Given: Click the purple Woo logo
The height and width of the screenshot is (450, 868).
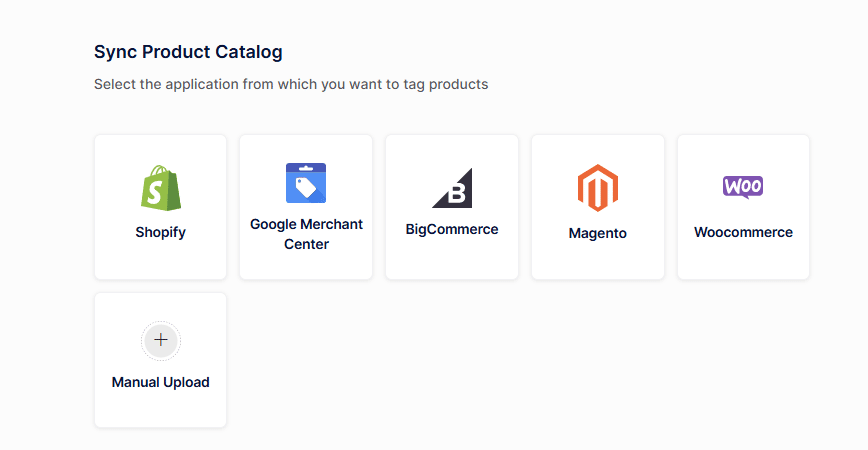Looking at the screenshot, I should pos(743,187).
